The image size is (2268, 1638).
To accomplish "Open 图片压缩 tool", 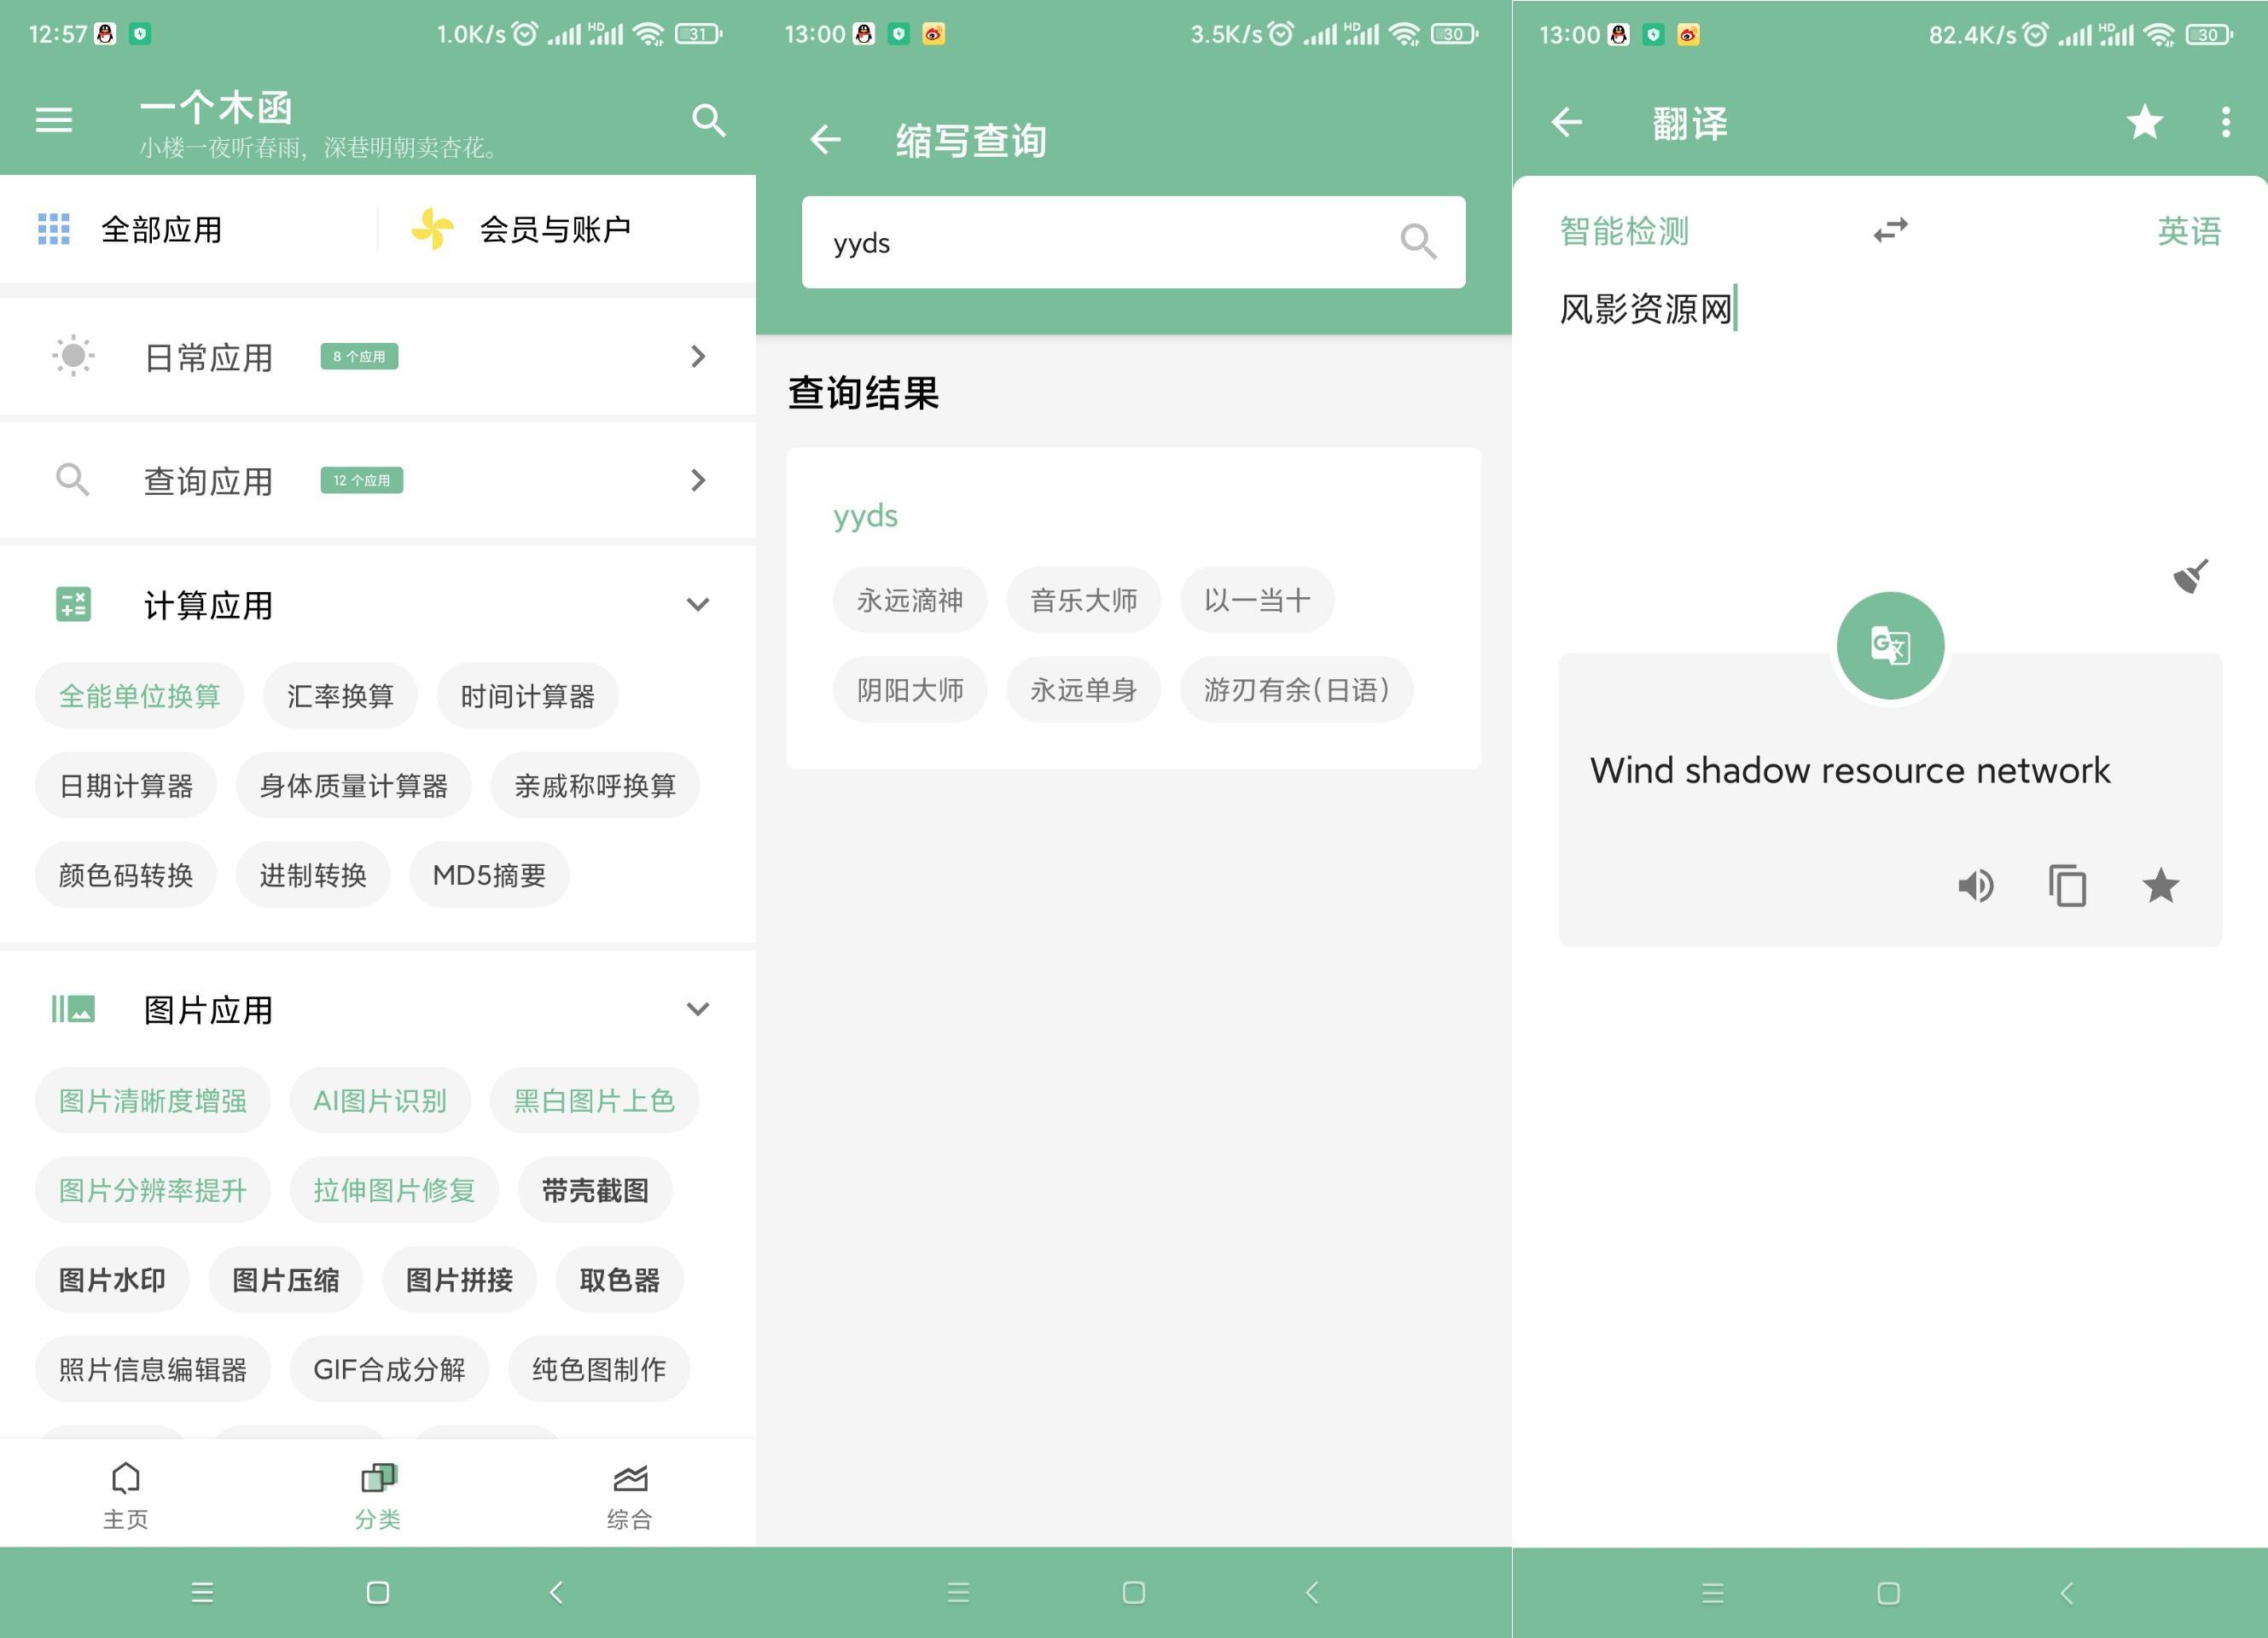I will pos(286,1279).
